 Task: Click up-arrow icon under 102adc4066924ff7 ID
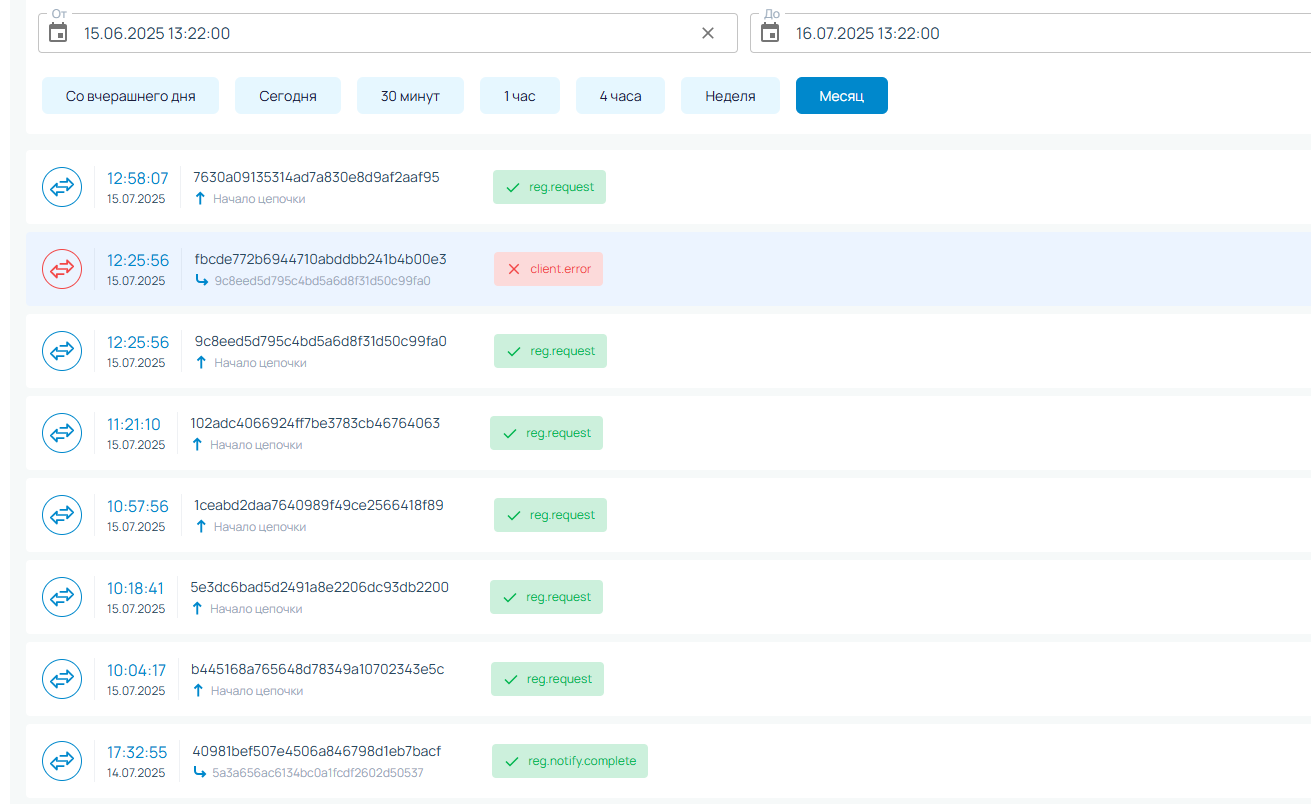click(197, 445)
